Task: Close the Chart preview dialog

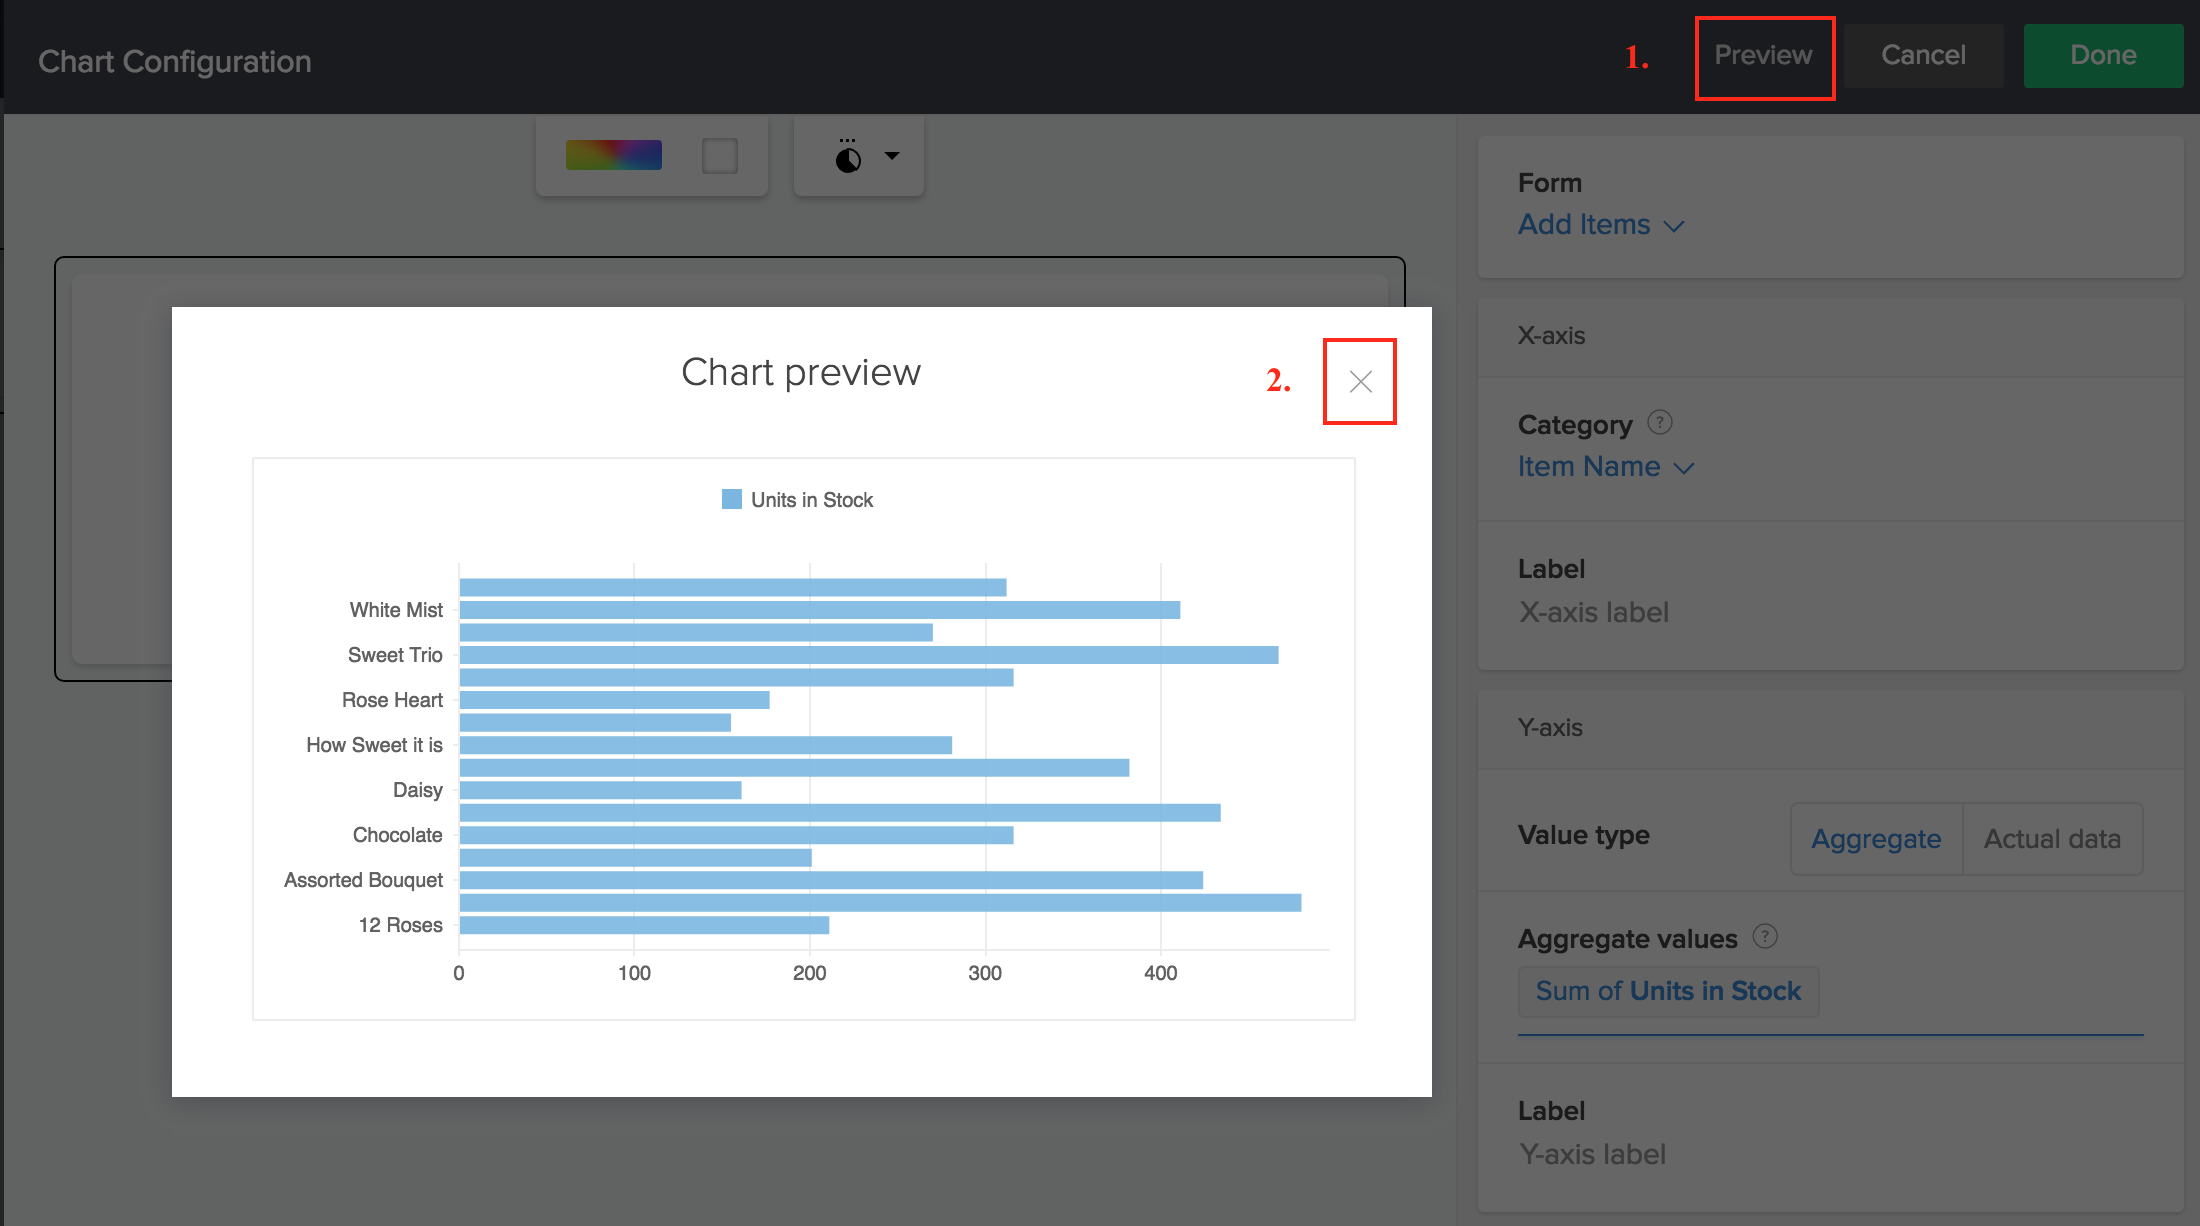Action: (x=1360, y=381)
